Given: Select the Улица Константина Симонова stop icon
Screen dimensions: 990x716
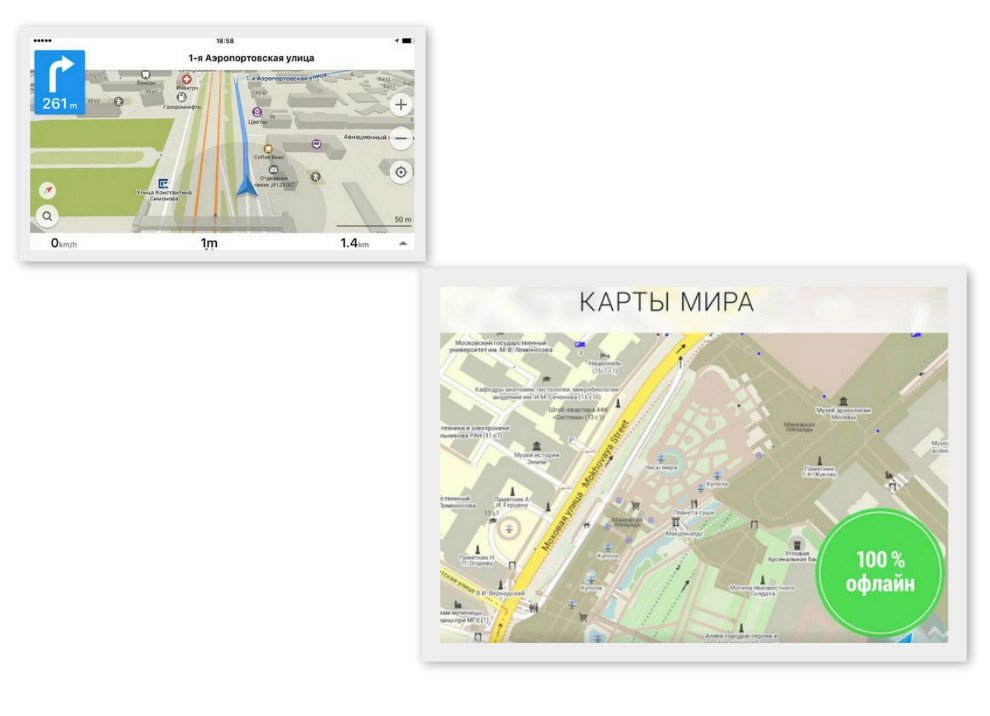Looking at the screenshot, I should tap(163, 183).
